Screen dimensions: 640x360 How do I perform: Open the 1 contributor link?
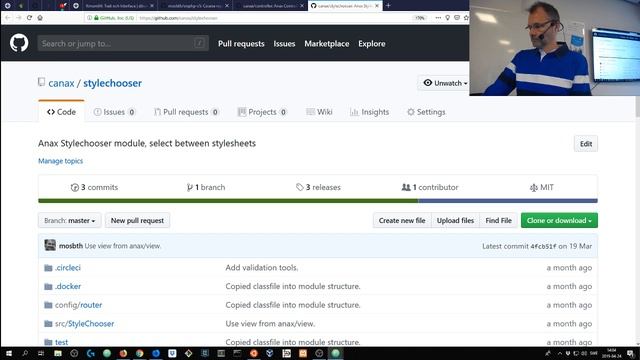[x=430, y=187]
